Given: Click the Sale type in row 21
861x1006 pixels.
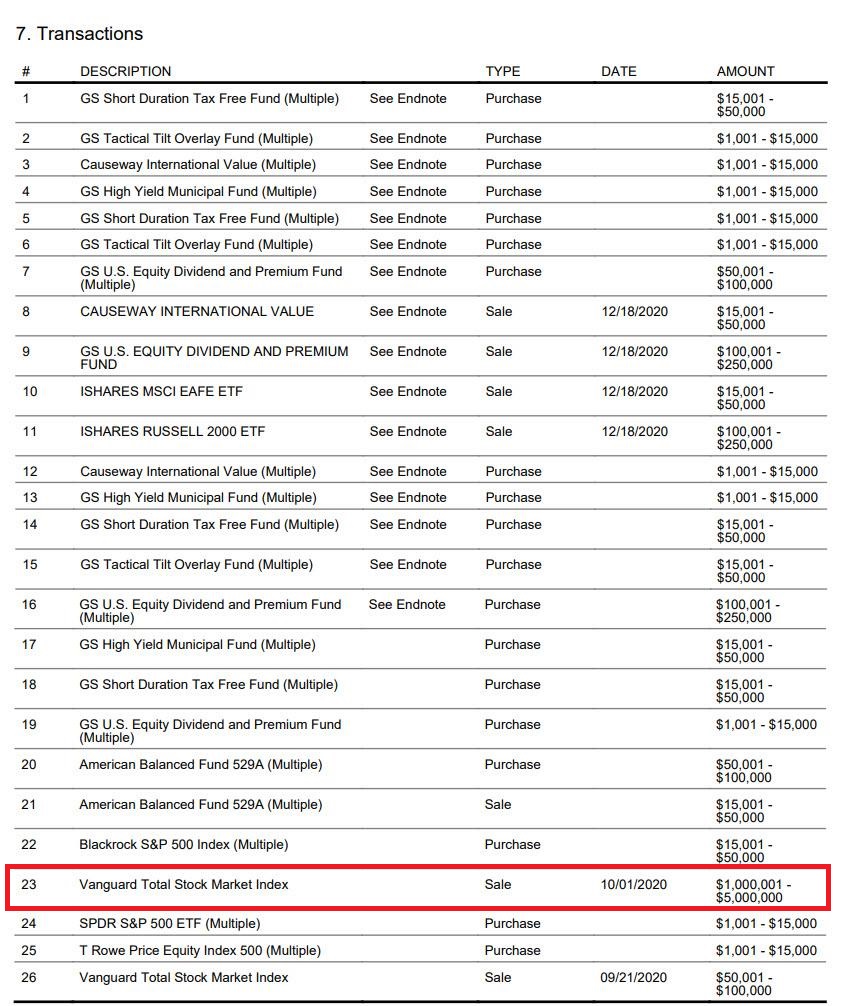Looking at the screenshot, I should tap(498, 804).
